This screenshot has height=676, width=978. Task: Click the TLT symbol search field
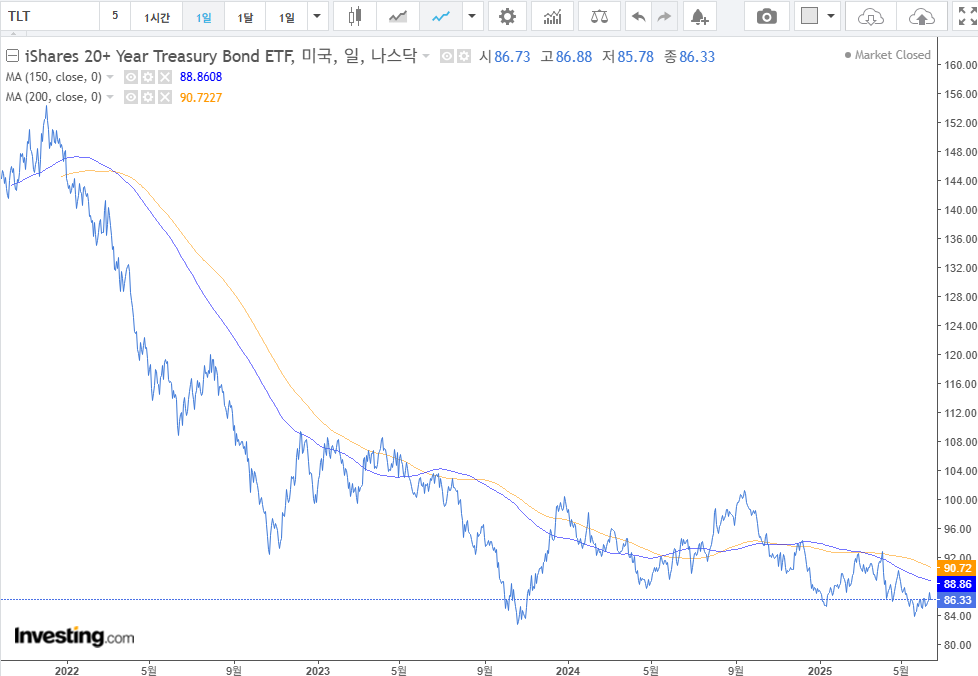(x=50, y=16)
